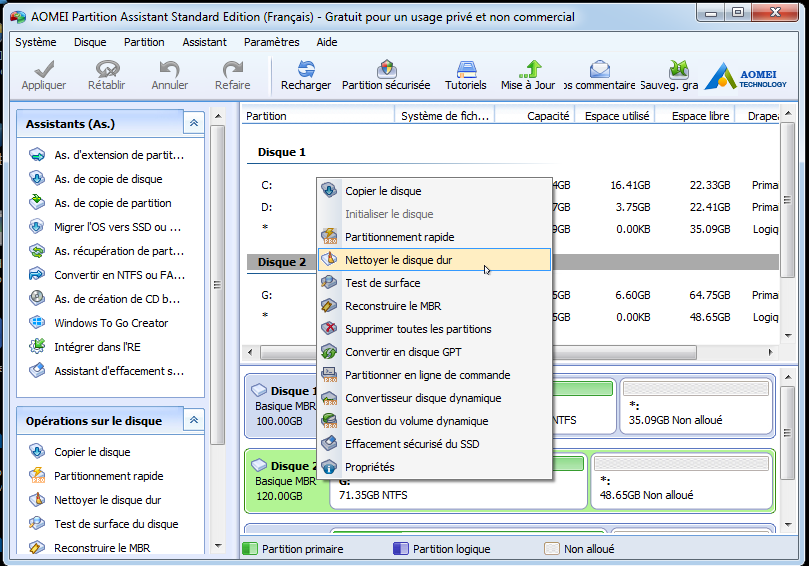
Task: Choose Test de surface in context menu
Action: 434,283
